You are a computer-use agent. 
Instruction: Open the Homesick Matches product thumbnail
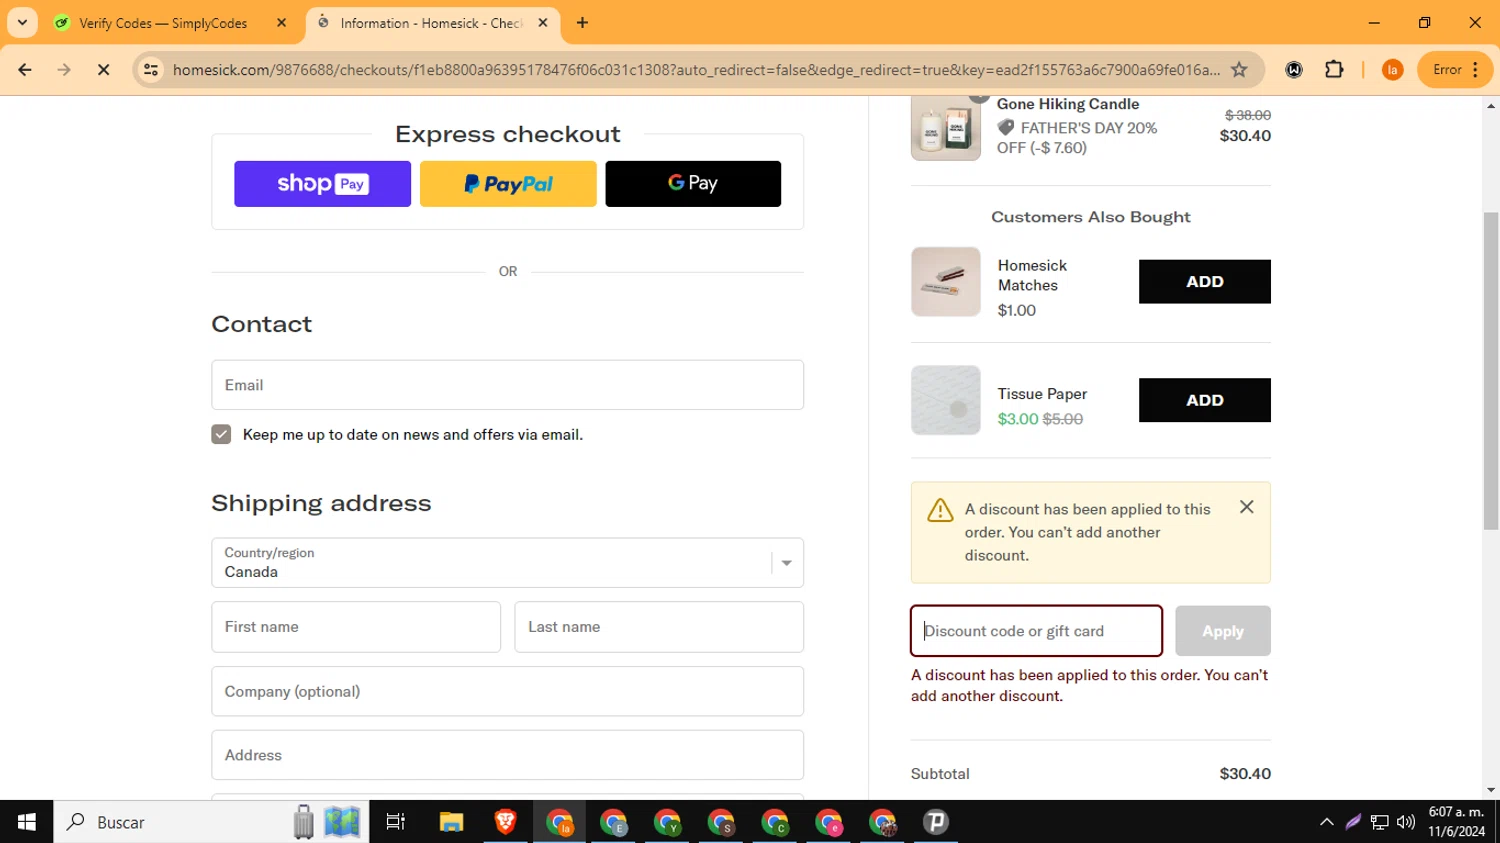[945, 282]
